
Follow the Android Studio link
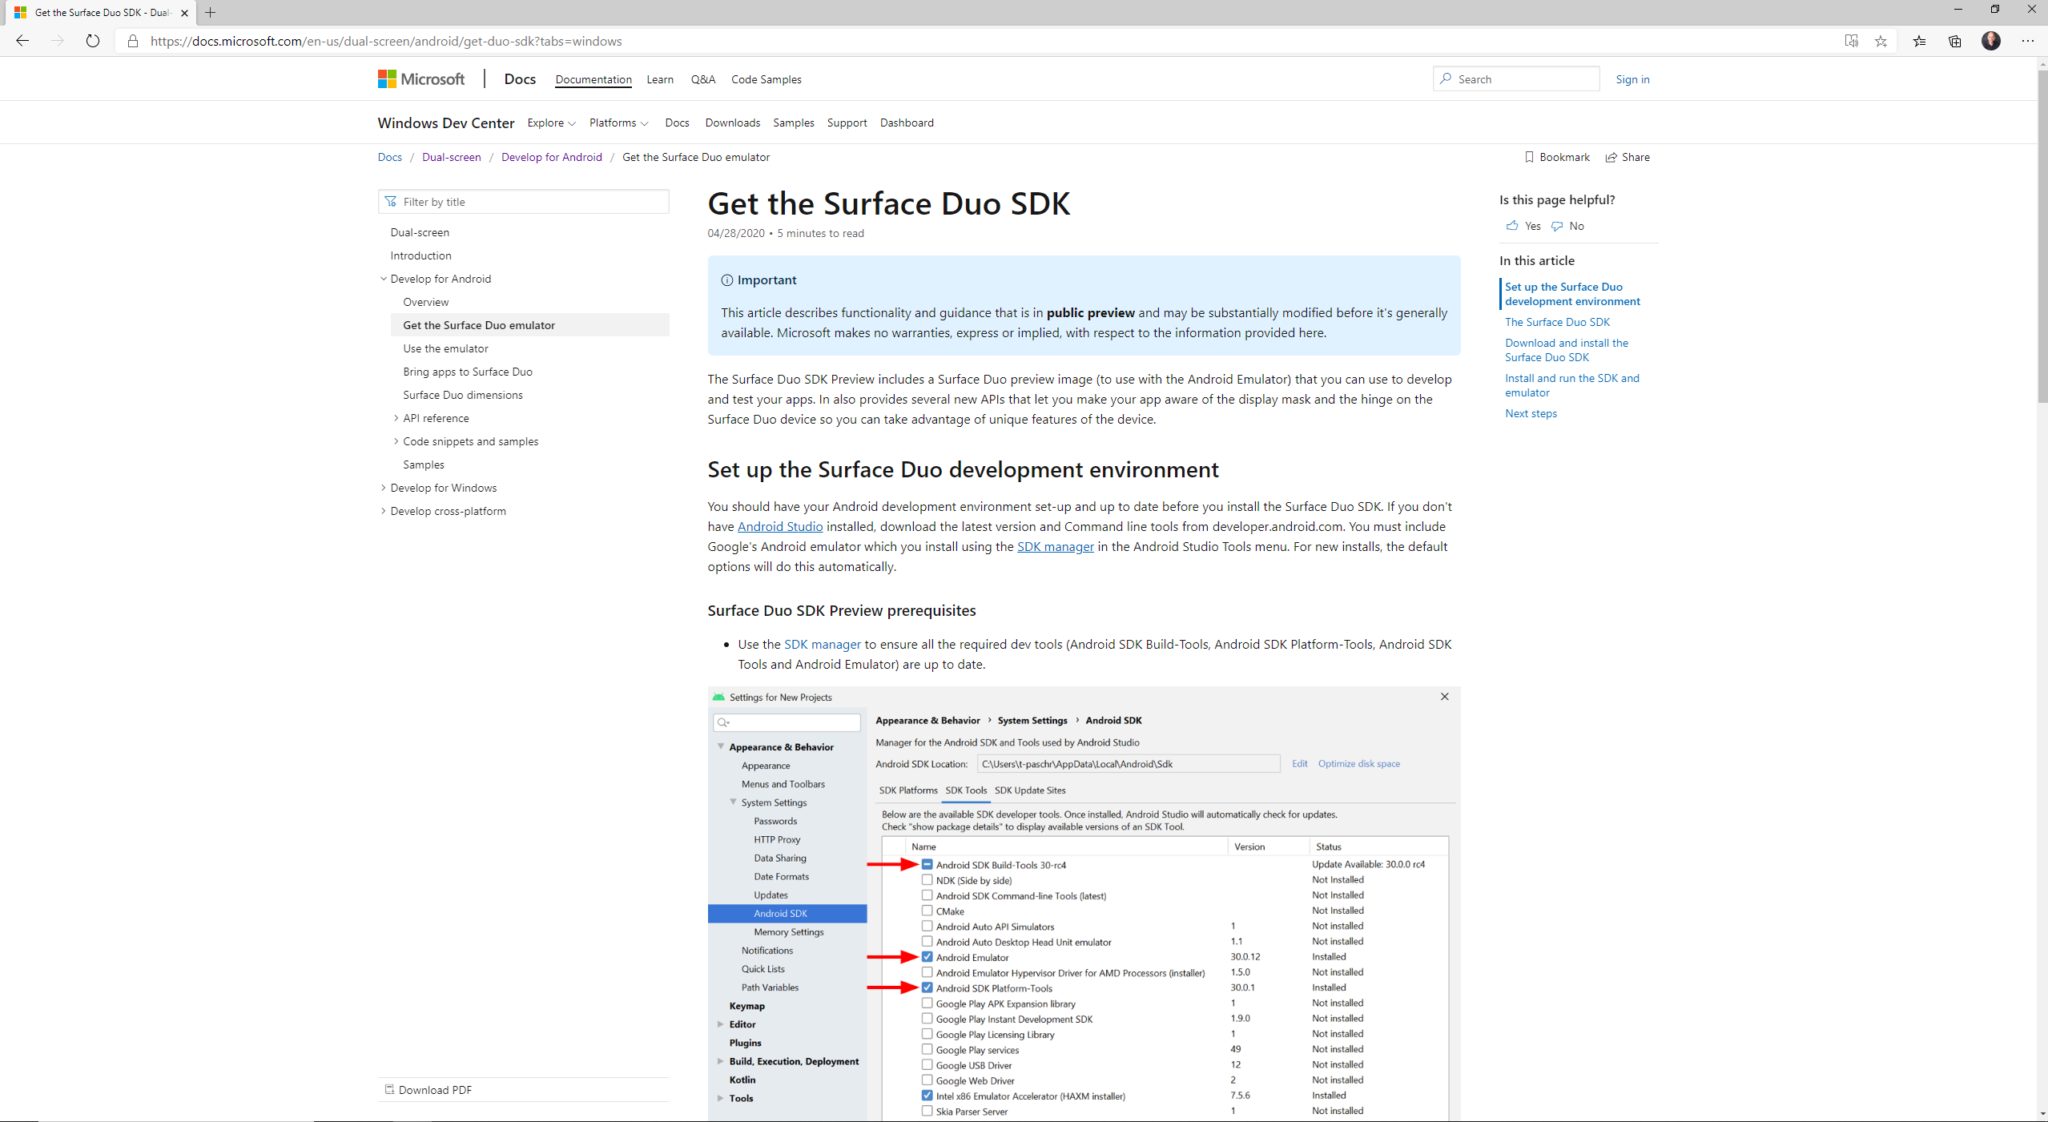(780, 526)
